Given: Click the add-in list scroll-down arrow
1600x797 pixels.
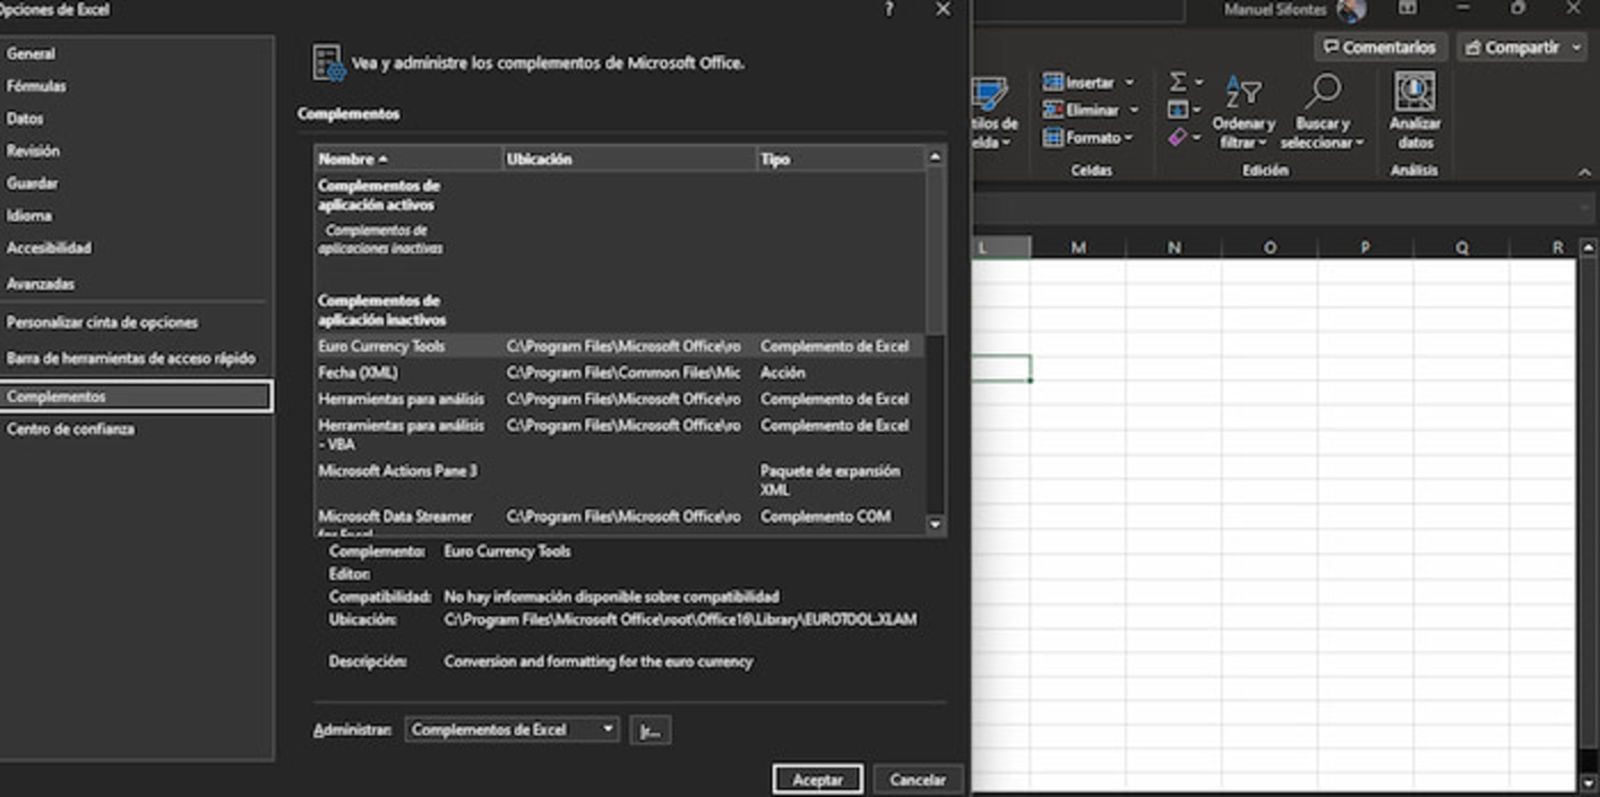Looking at the screenshot, I should tap(935, 524).
